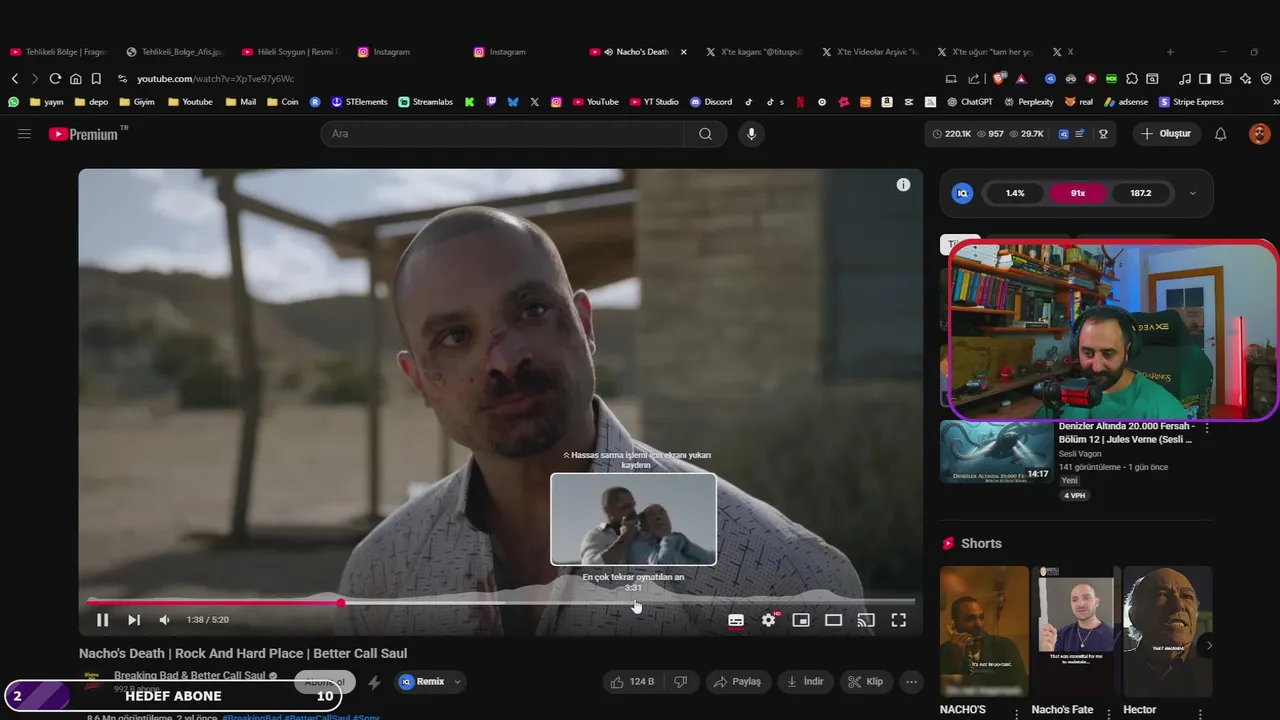This screenshot has height=720, width=1280.
Task: Open the account avatar menu
Action: [x=1259, y=134]
